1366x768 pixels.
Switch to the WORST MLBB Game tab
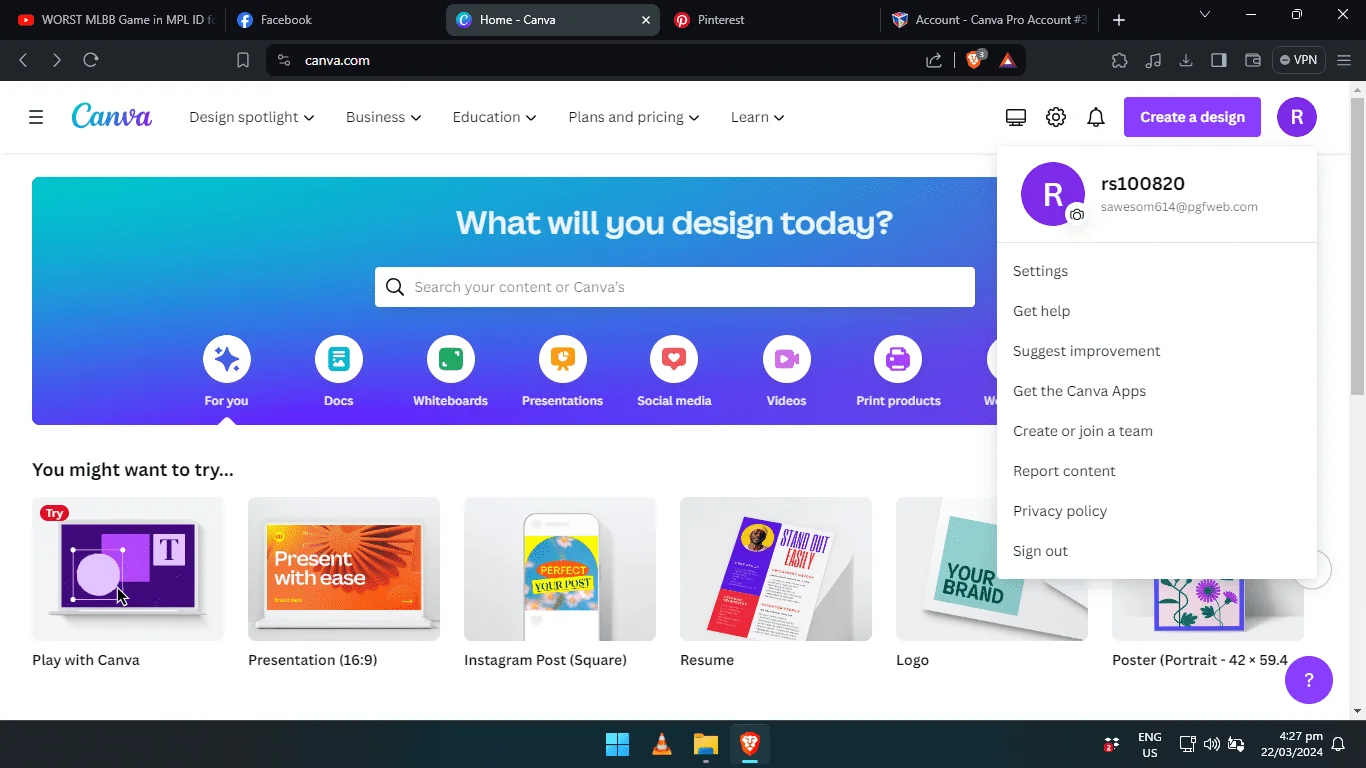[x=115, y=20]
